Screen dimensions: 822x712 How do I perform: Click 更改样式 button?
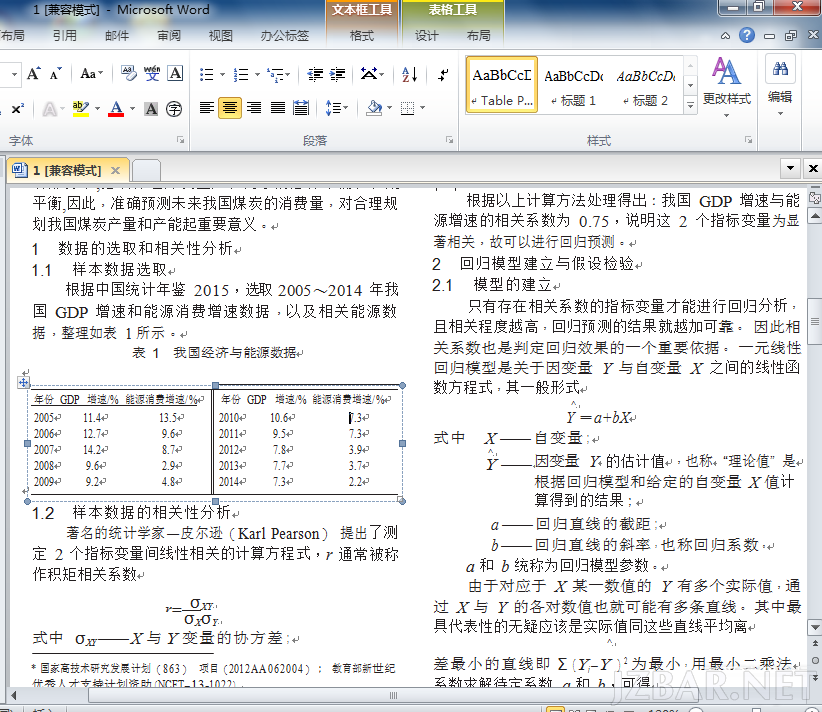coord(727,87)
